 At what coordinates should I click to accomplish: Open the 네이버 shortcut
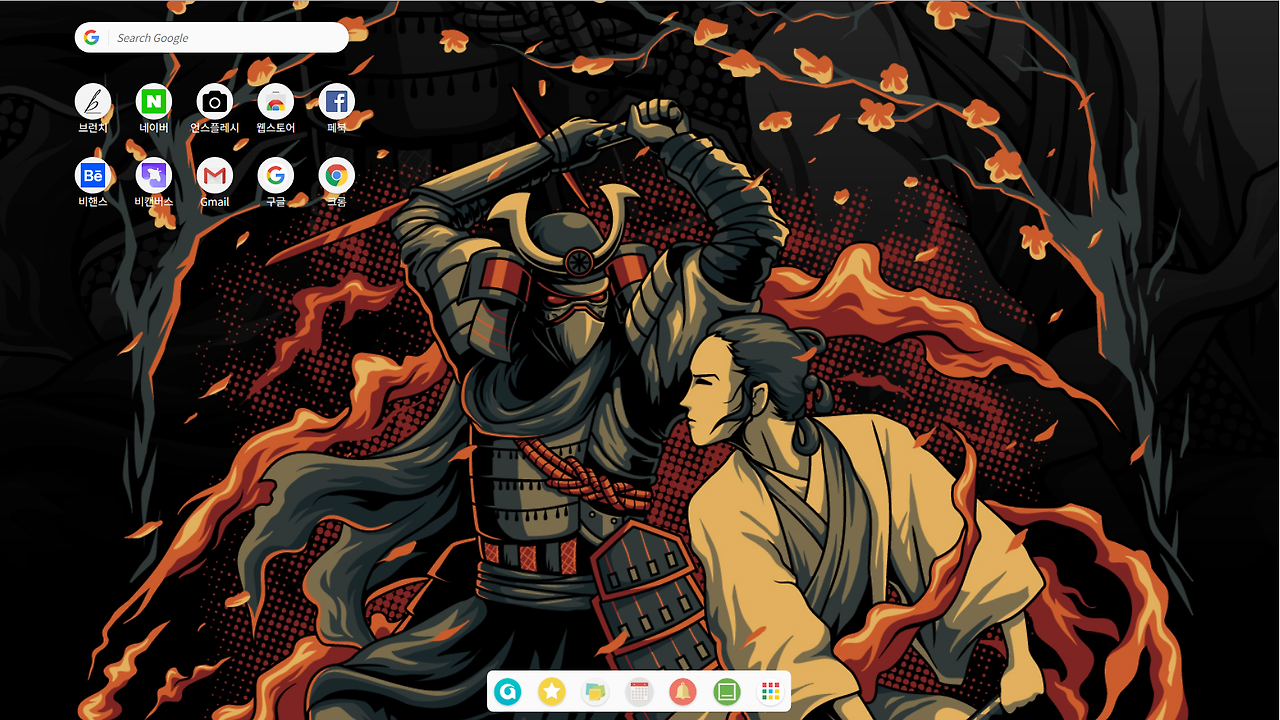click(154, 101)
